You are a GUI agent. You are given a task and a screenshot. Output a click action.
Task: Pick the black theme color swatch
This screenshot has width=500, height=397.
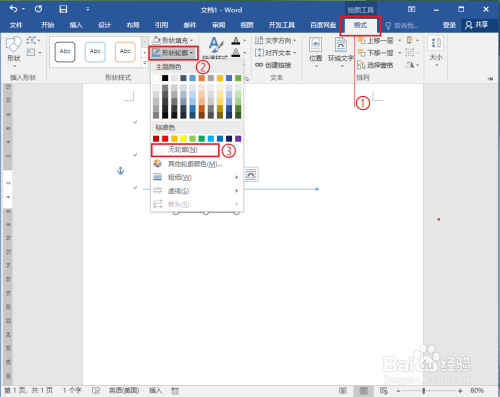165,78
